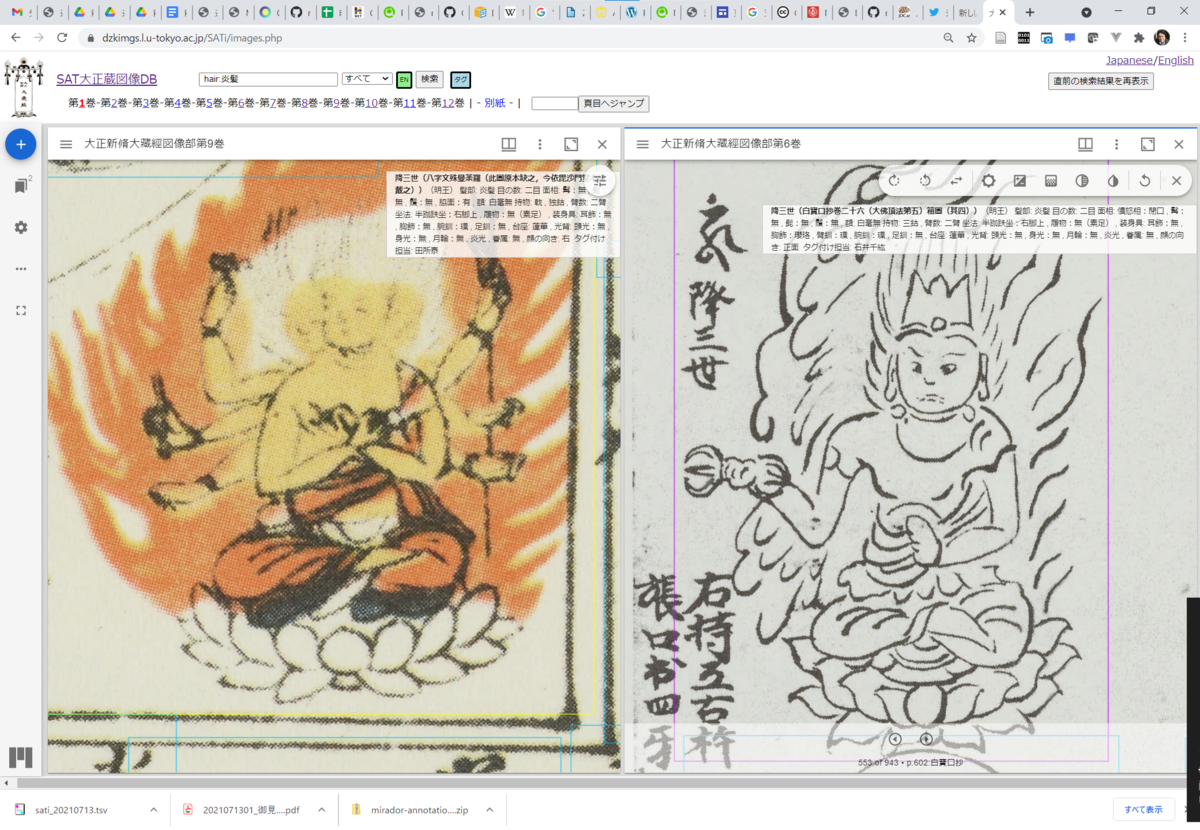Image resolution: width=1200 pixels, height=830 pixels.
Task: Expand options for 2021071301 pdf download
Action: click(322, 810)
